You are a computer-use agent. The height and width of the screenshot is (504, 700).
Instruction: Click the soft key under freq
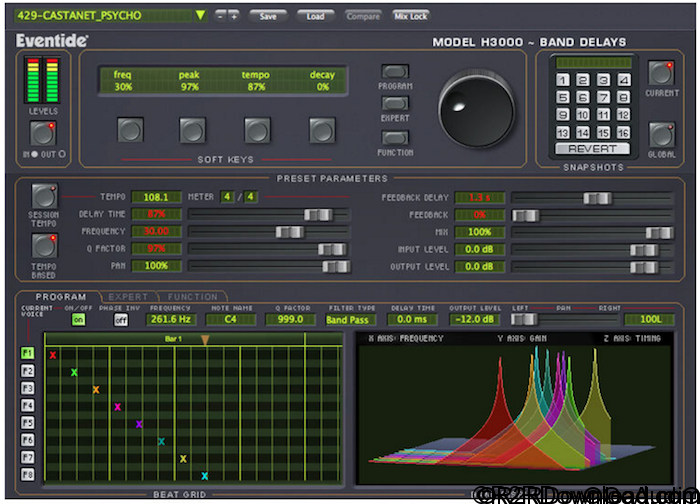130,130
